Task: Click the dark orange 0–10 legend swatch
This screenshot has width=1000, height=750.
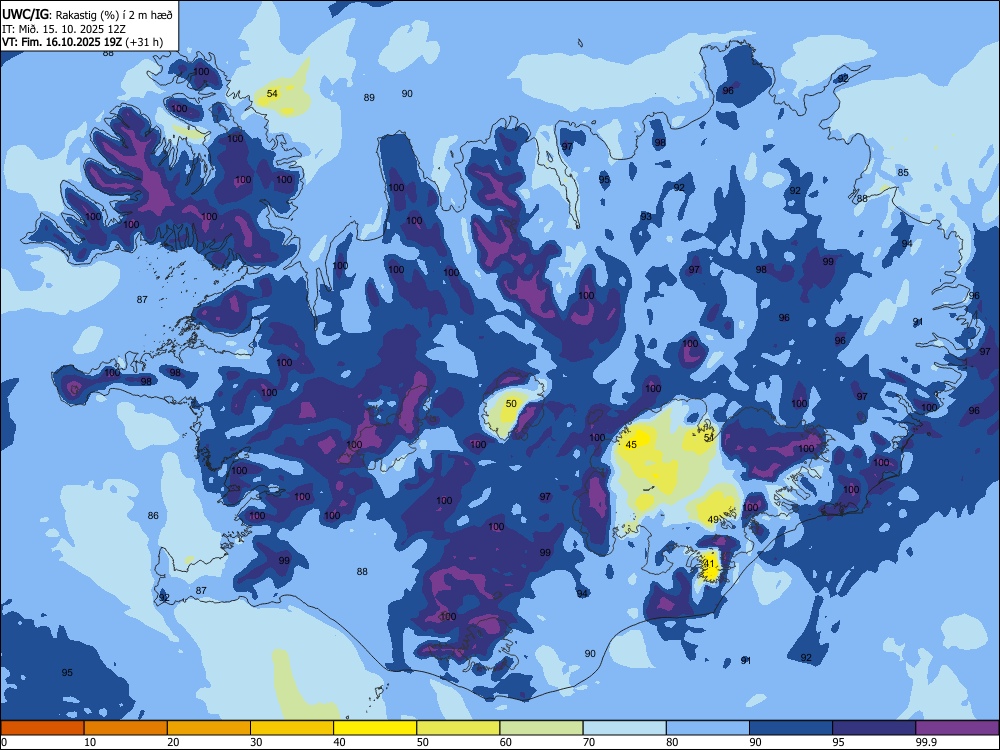Action: point(42,728)
